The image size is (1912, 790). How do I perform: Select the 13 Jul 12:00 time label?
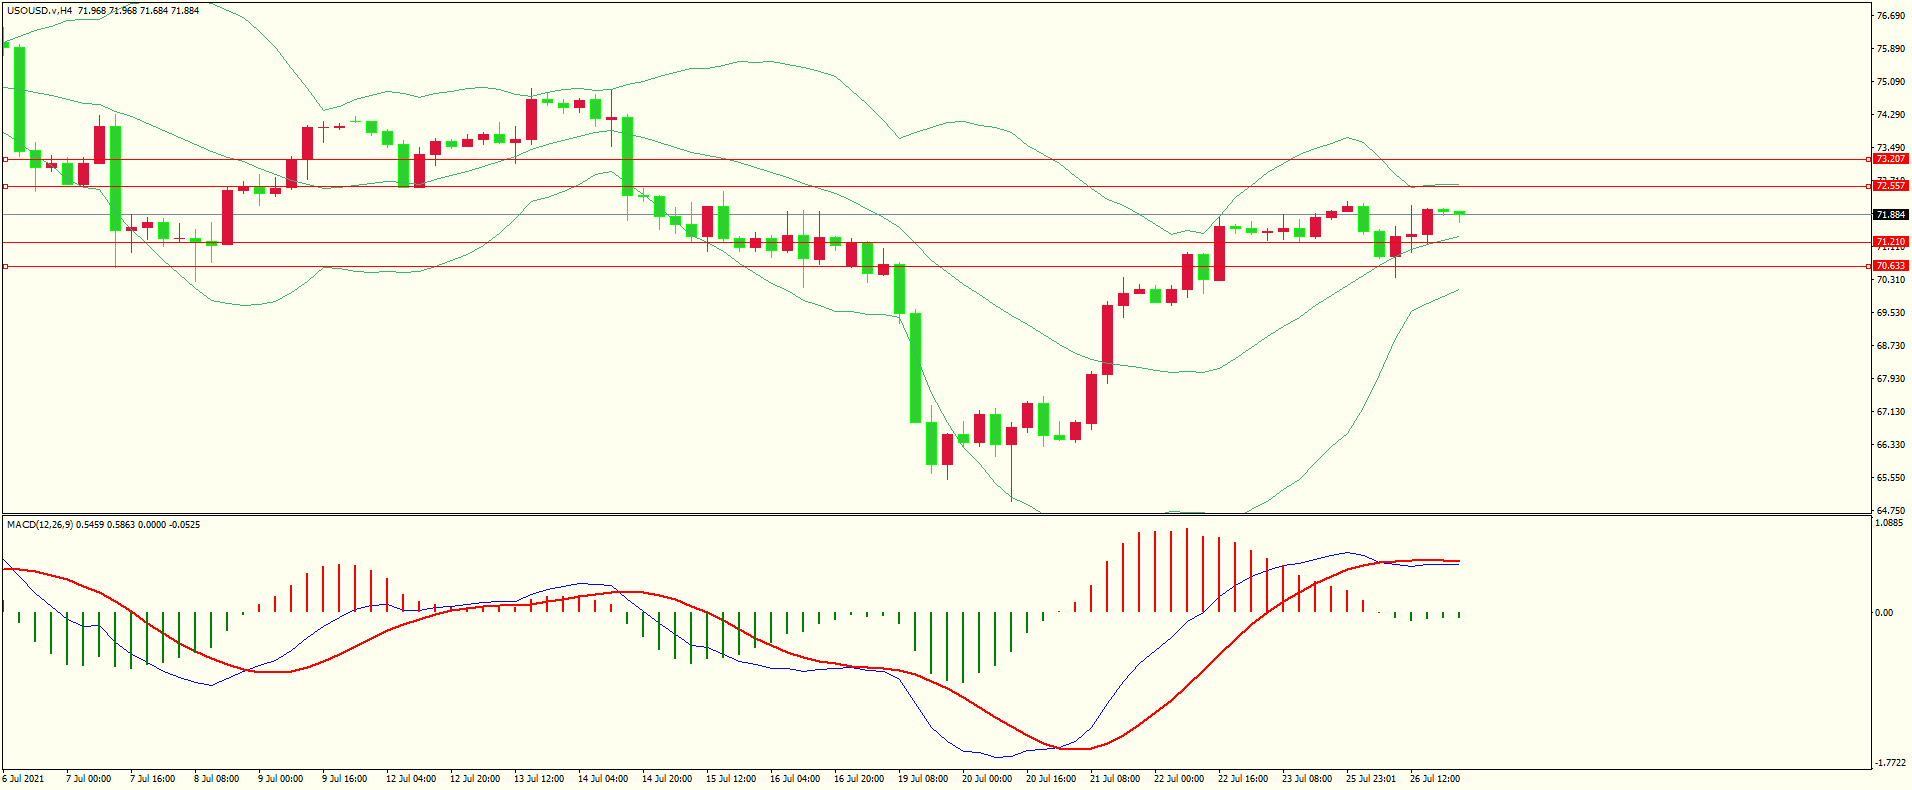(x=538, y=779)
